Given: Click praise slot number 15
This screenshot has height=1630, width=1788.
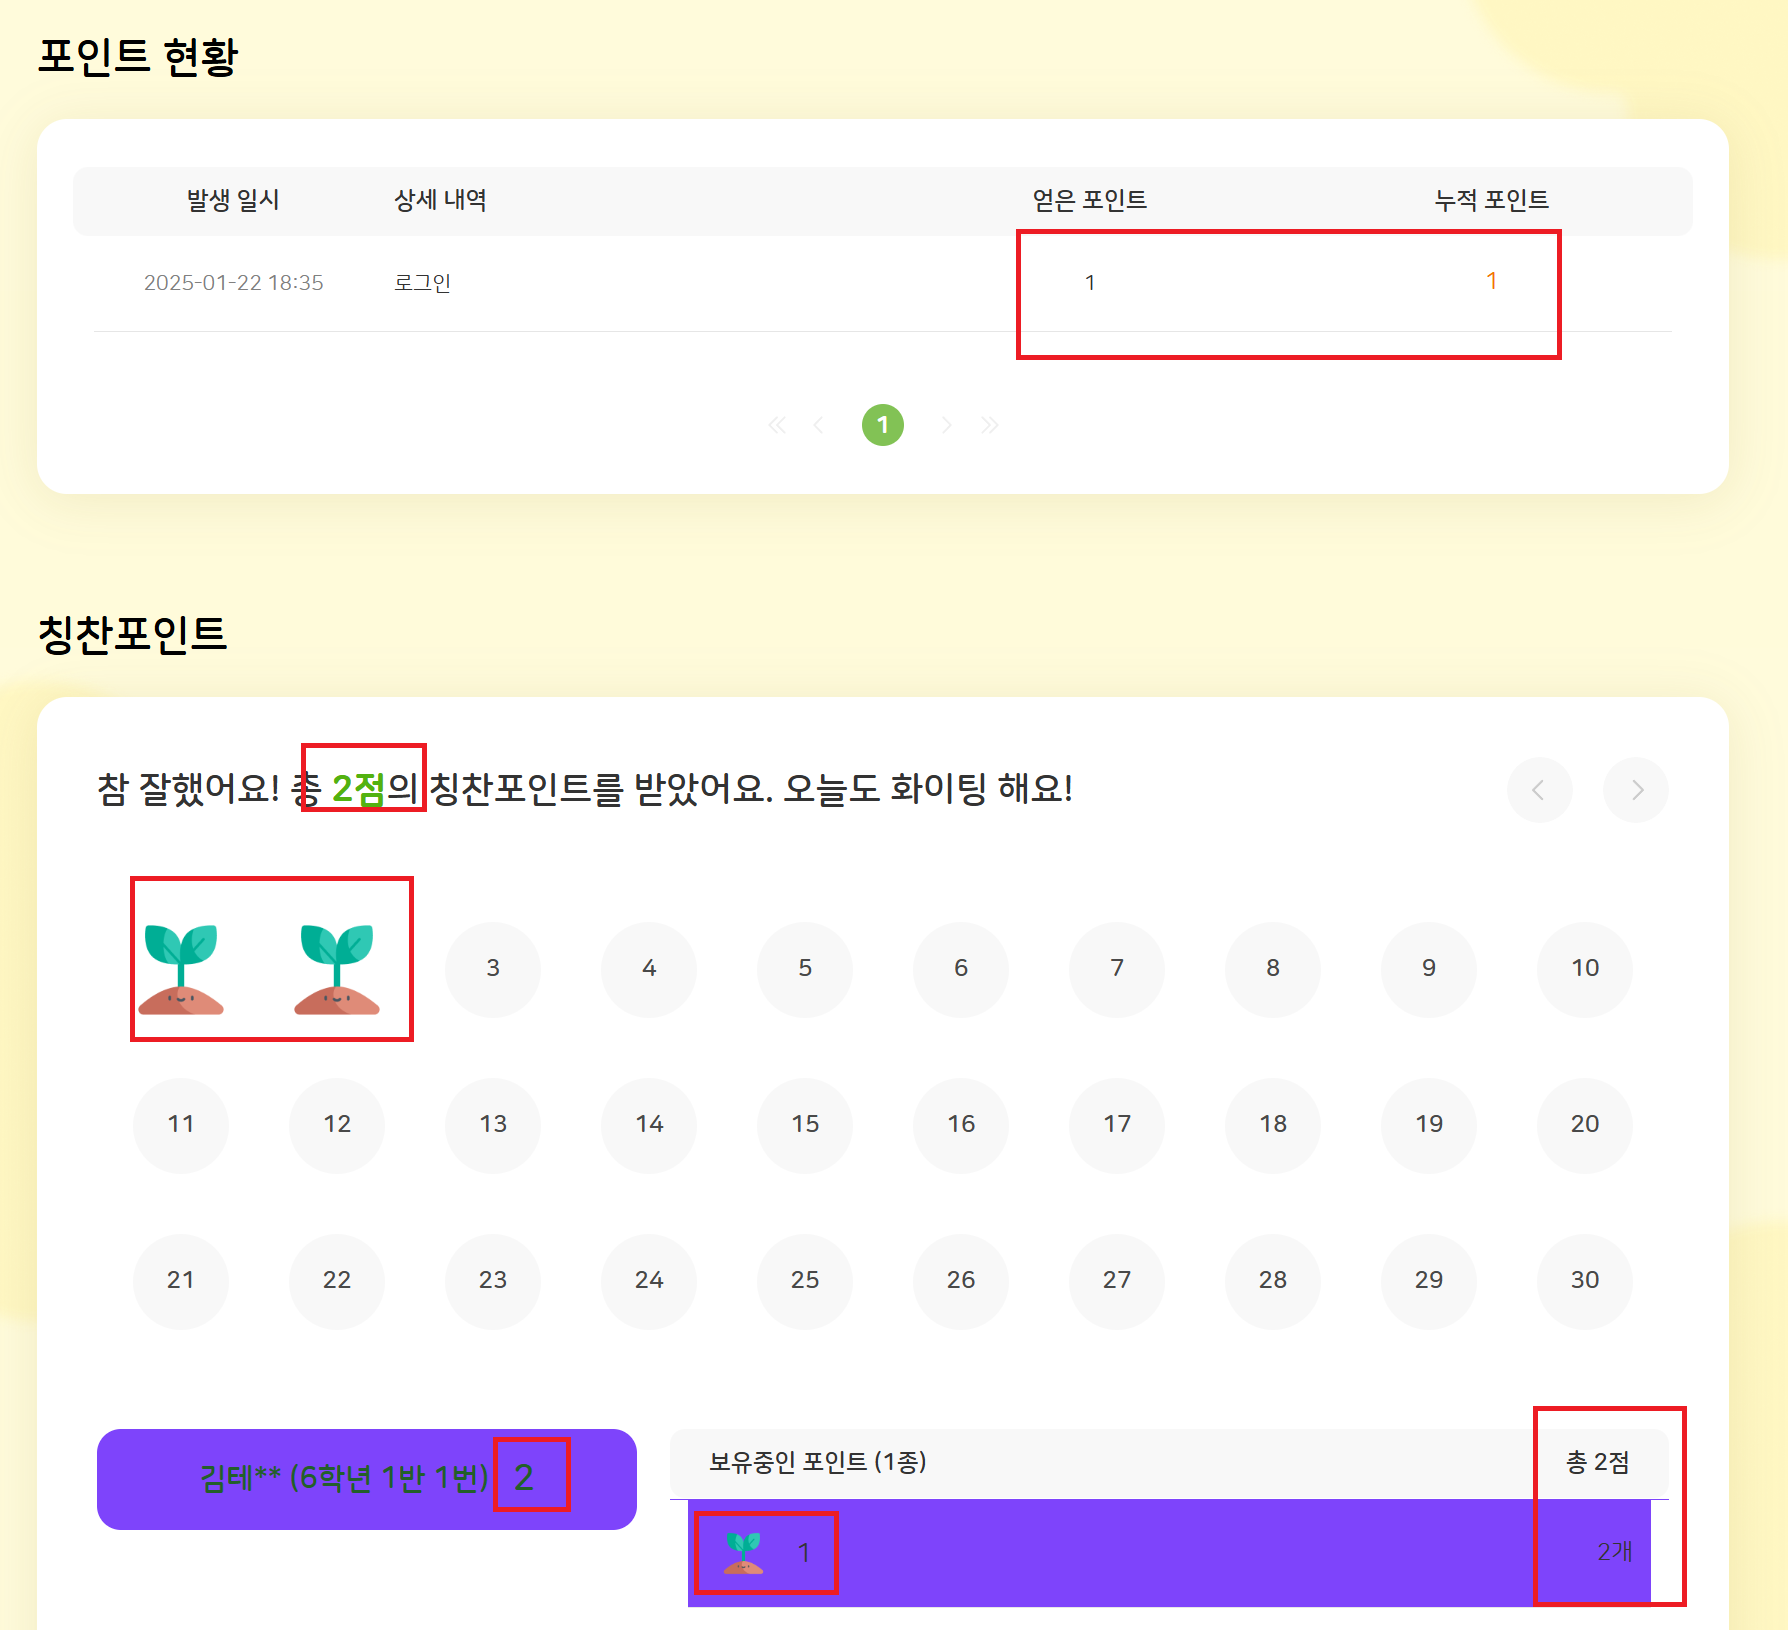Looking at the screenshot, I should click(805, 1124).
